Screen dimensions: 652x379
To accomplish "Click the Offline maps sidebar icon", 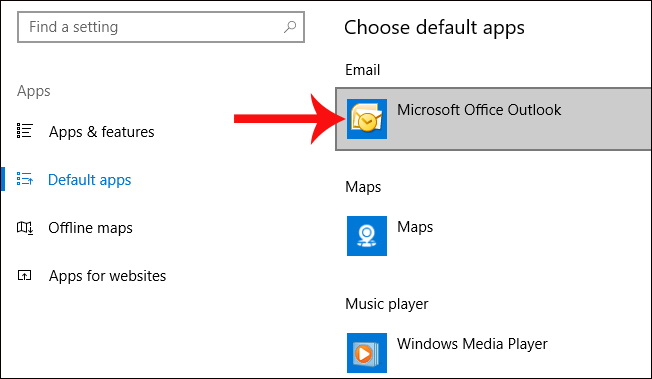I will click(25, 228).
